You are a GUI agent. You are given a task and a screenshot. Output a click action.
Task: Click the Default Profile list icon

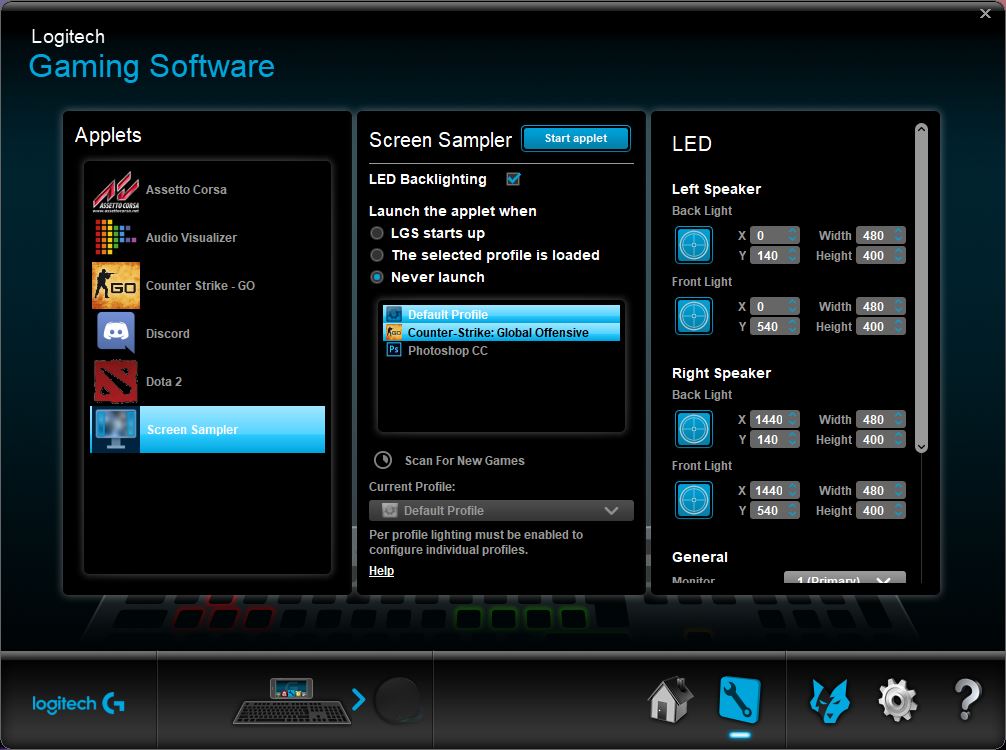point(394,314)
